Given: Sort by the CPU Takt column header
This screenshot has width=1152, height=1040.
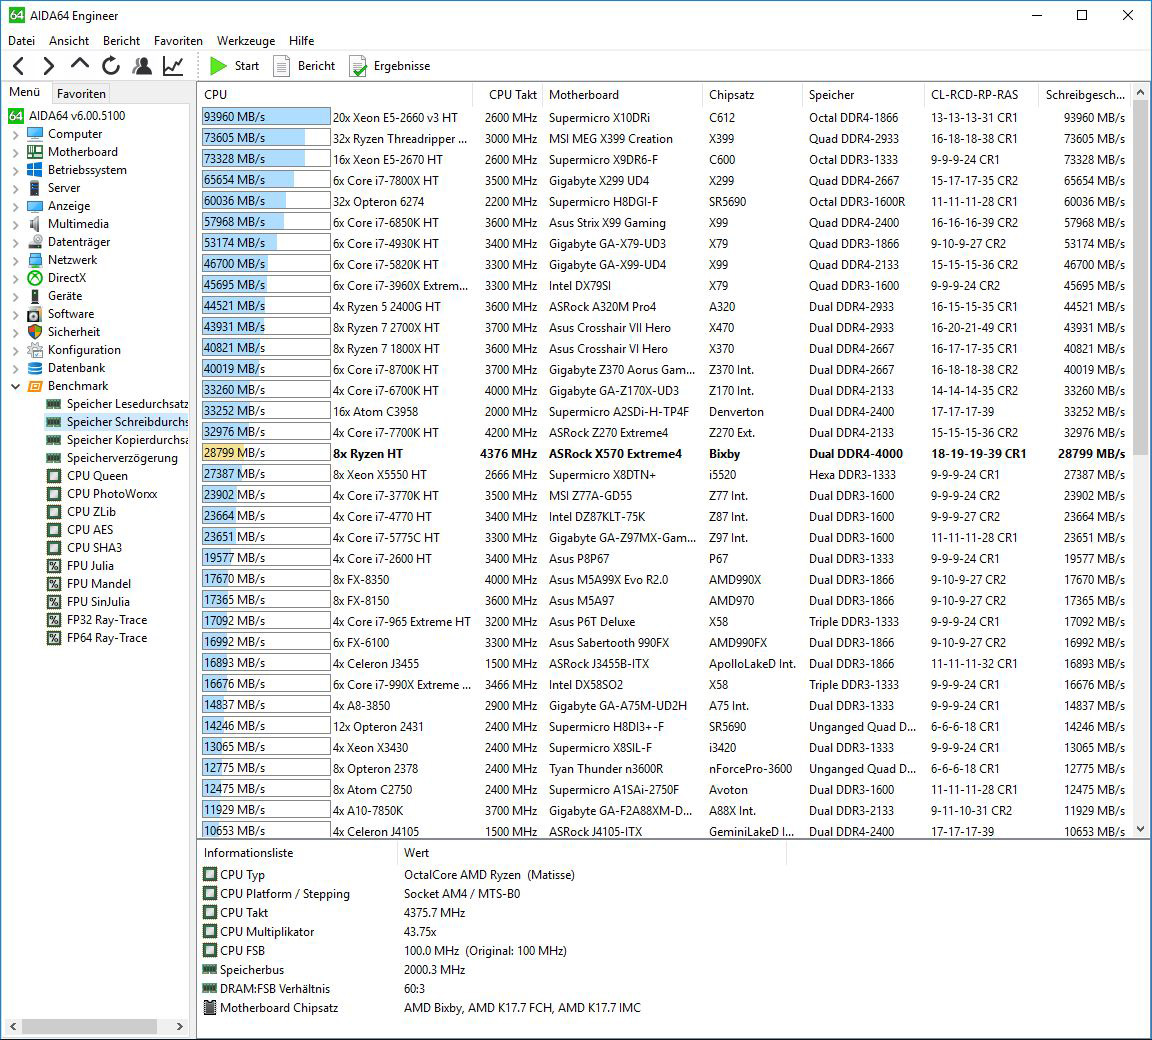Looking at the screenshot, I should click(508, 95).
